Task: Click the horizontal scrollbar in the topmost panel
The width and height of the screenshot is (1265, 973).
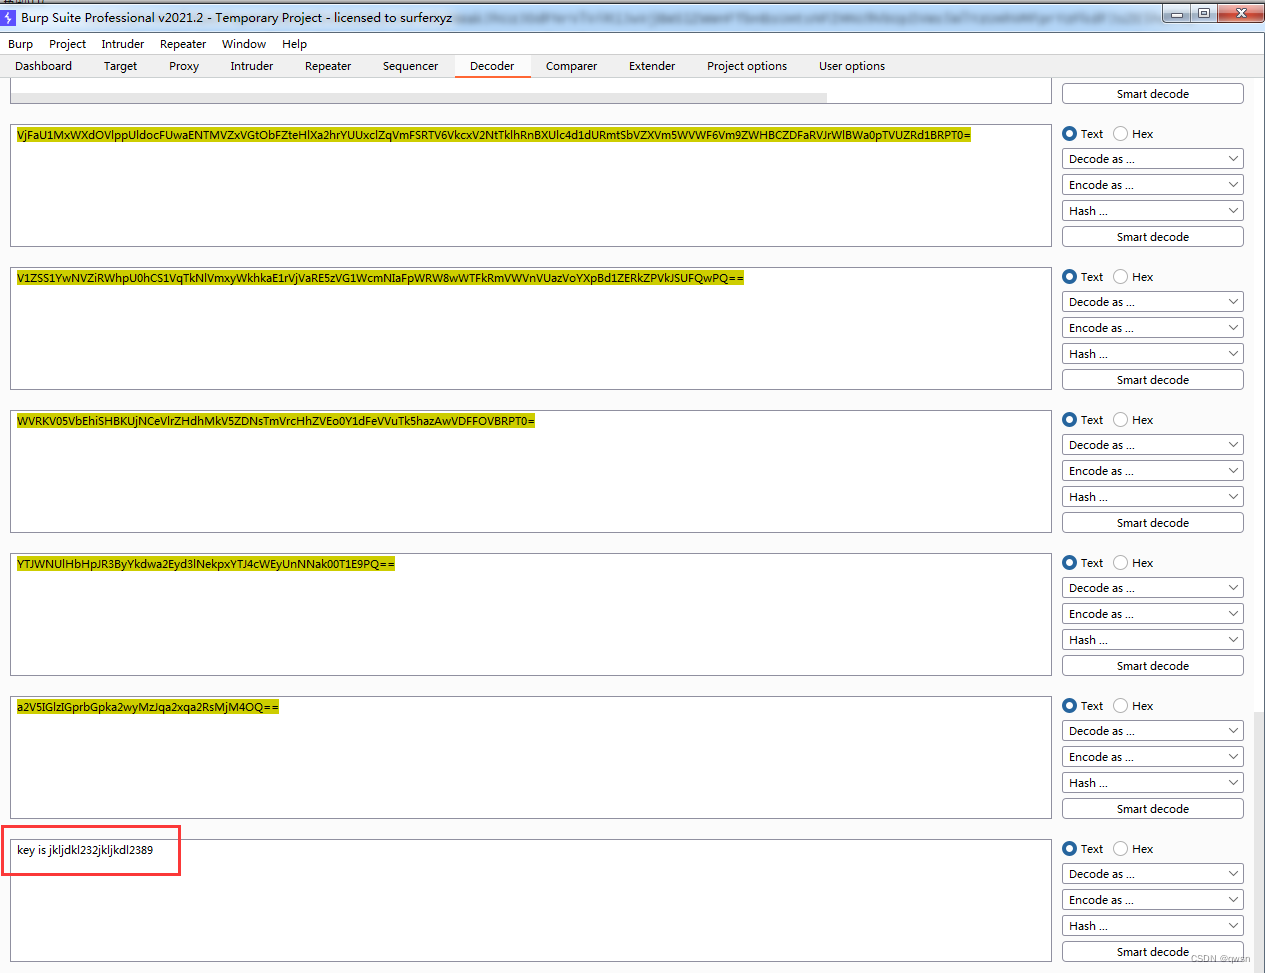Action: click(x=418, y=98)
